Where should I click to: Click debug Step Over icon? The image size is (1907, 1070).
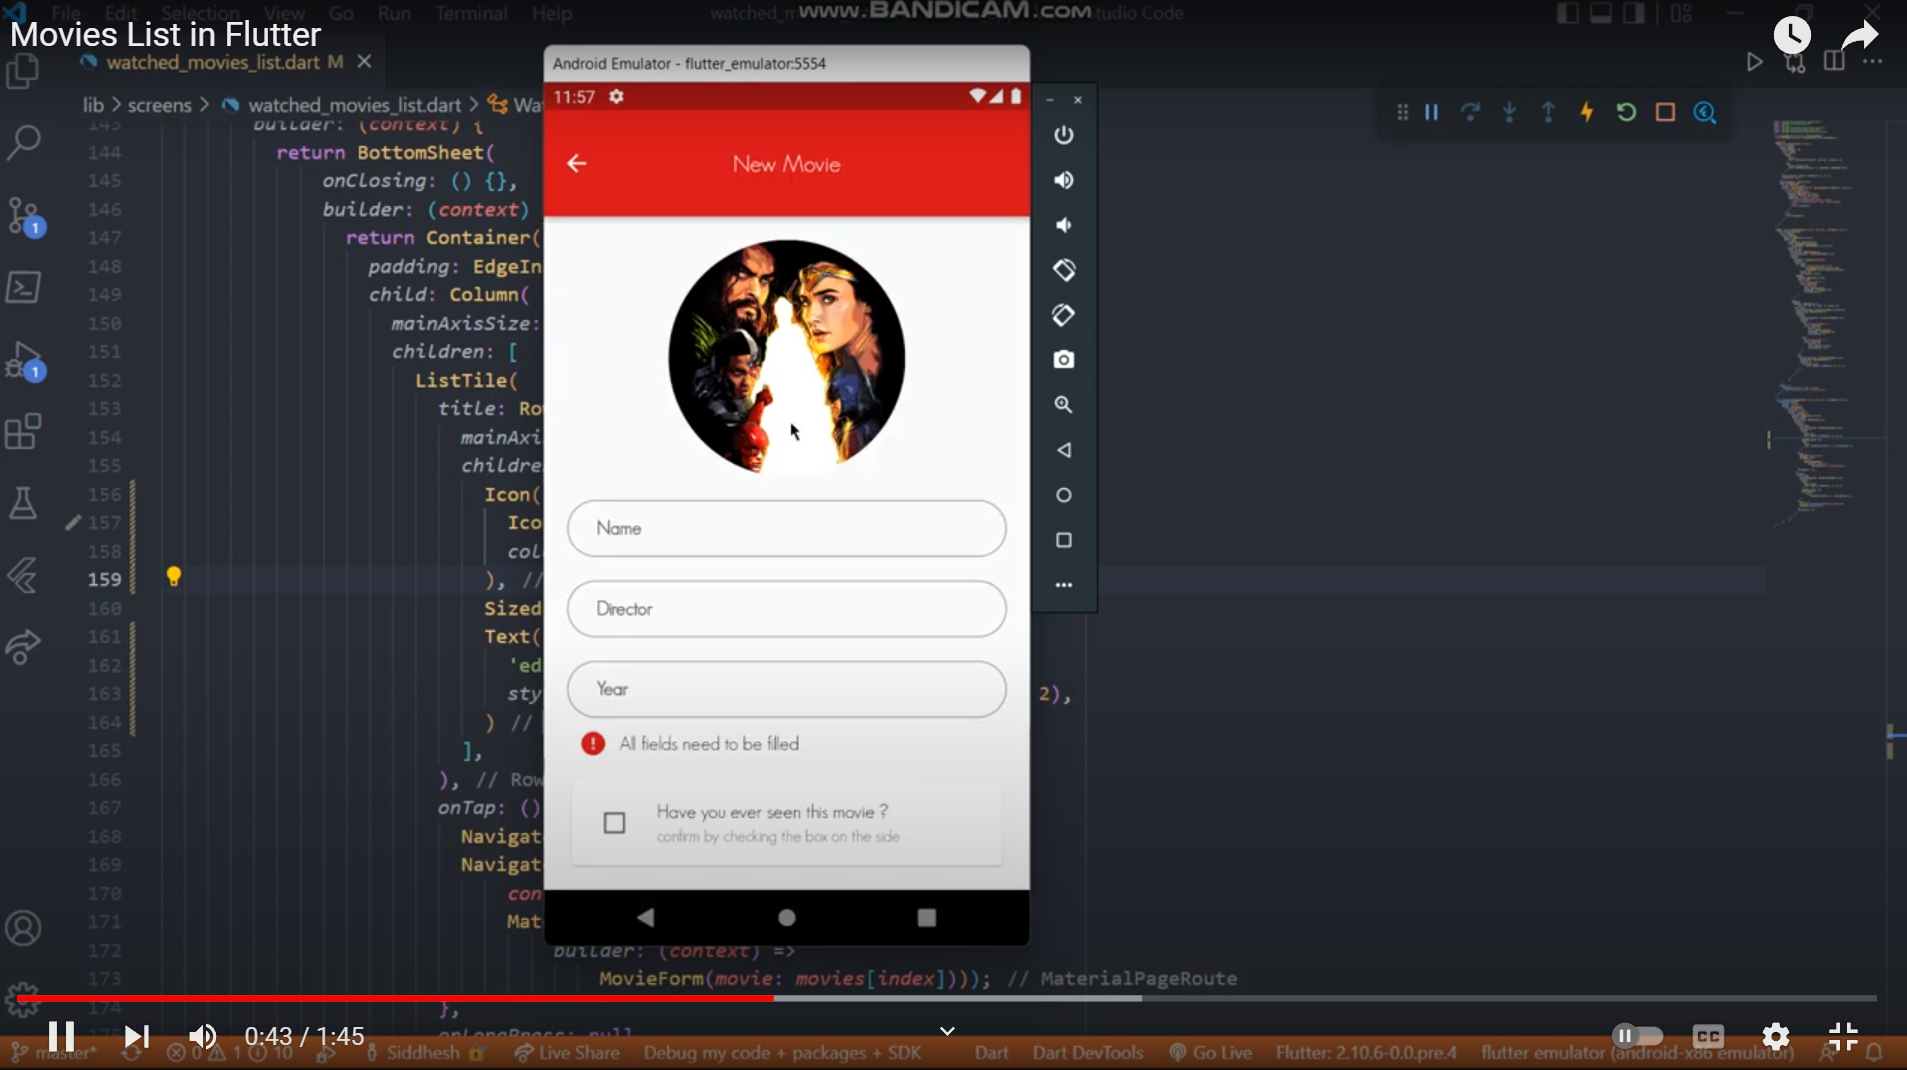coord(1470,112)
